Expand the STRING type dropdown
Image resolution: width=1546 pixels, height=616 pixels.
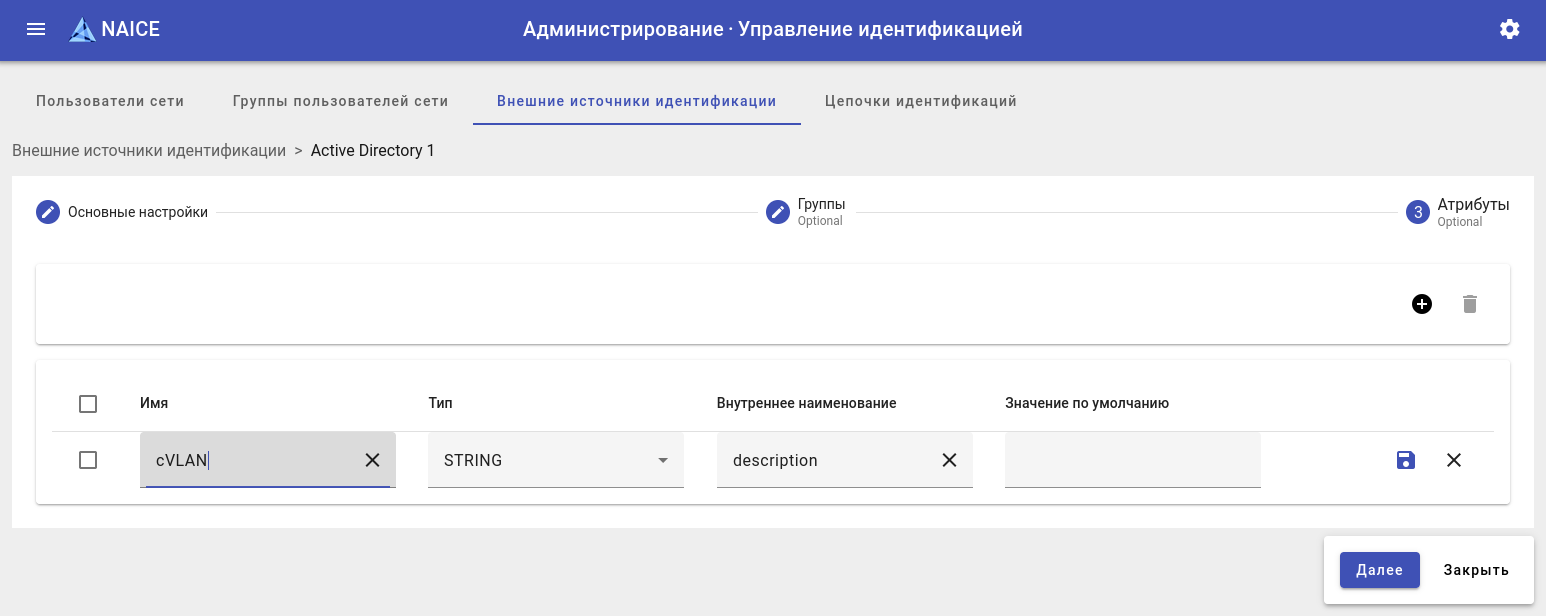click(556, 460)
